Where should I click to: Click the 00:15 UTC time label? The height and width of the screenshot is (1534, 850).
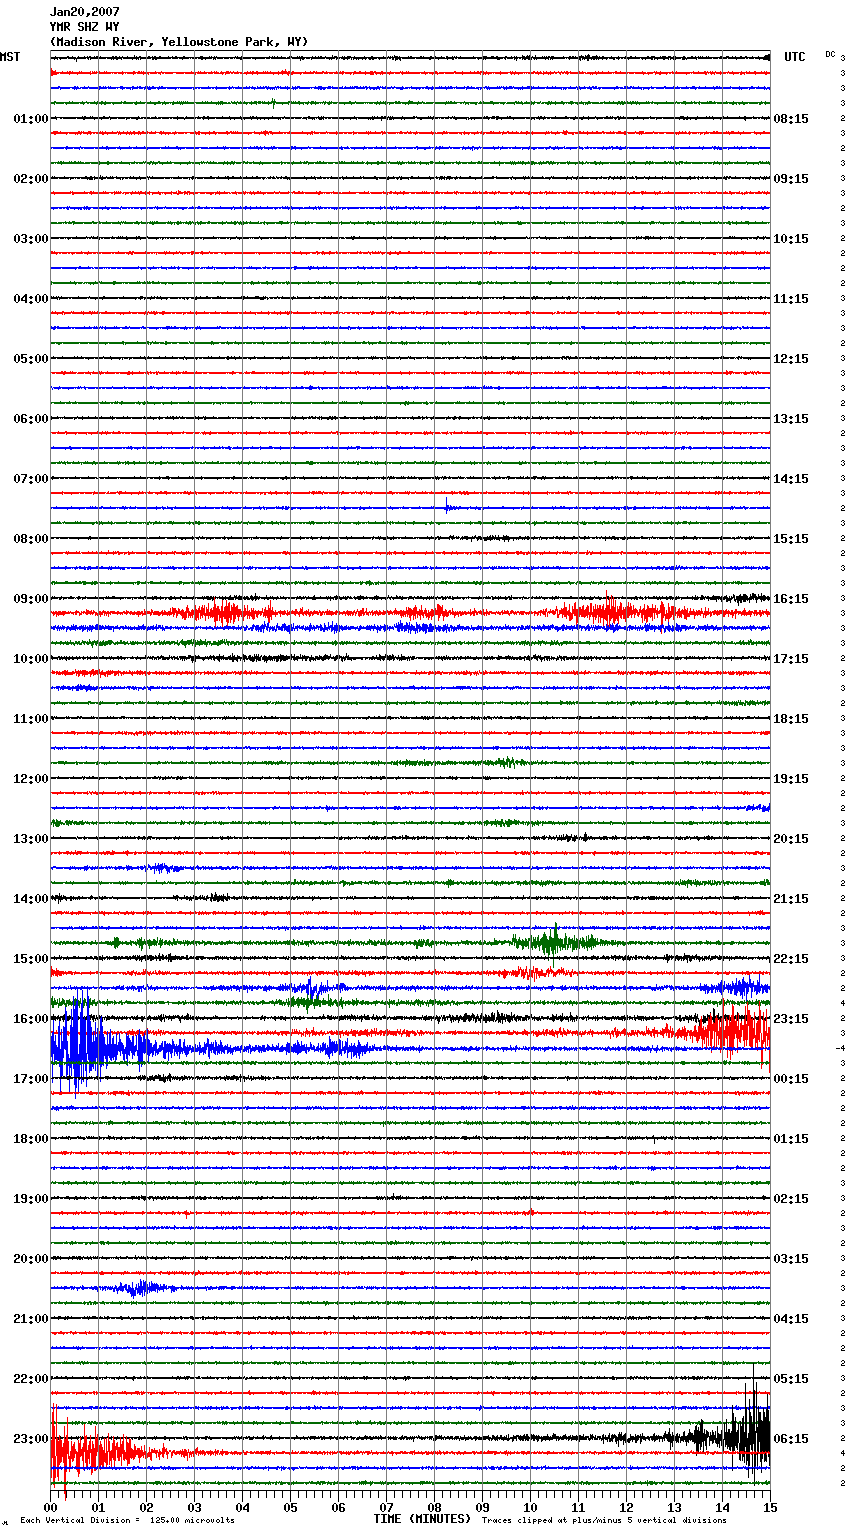[791, 1079]
